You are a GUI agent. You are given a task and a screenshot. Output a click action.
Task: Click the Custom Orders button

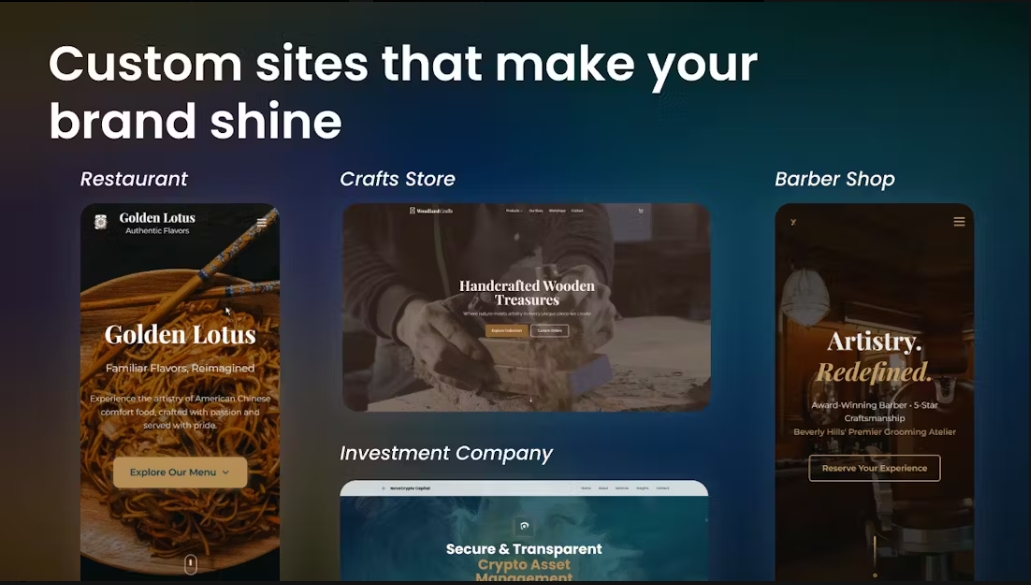click(550, 331)
